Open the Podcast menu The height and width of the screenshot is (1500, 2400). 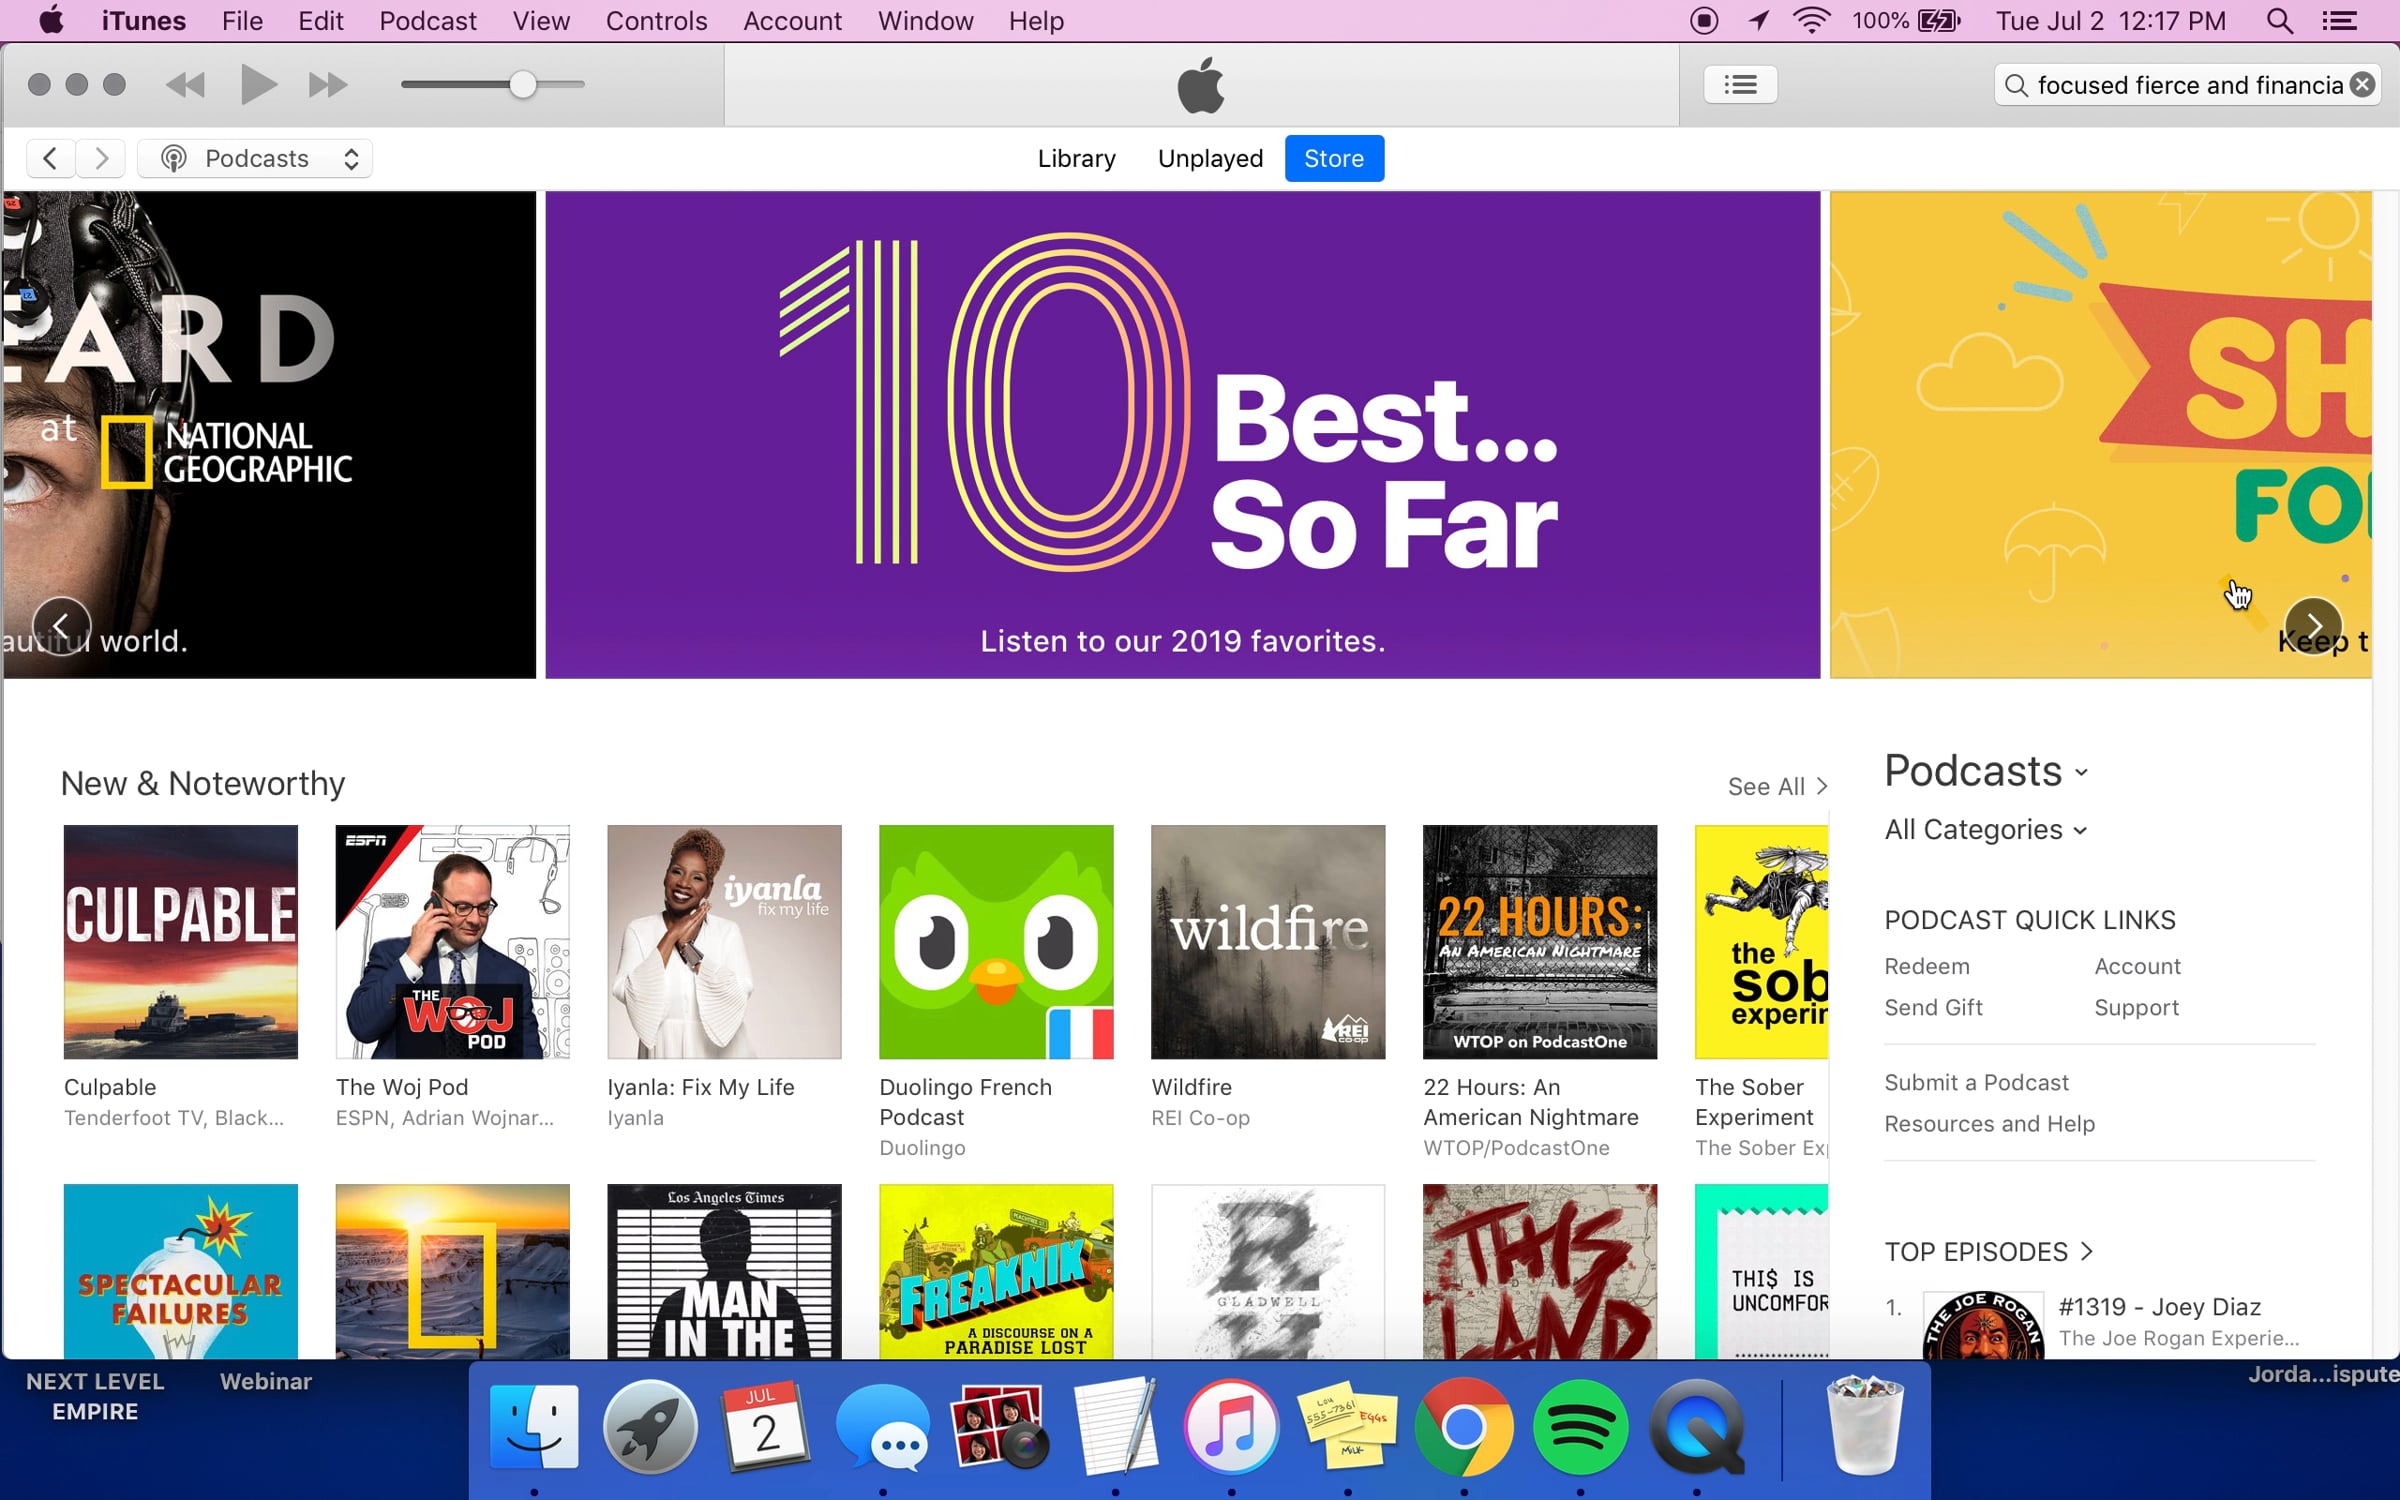[427, 21]
